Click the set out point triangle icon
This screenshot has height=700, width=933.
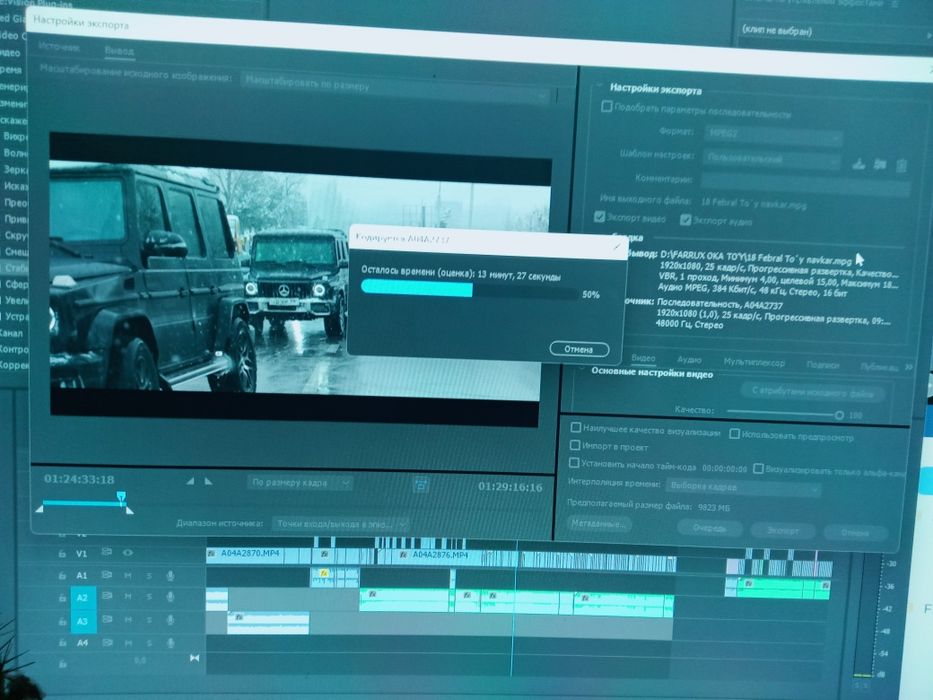click(x=208, y=481)
